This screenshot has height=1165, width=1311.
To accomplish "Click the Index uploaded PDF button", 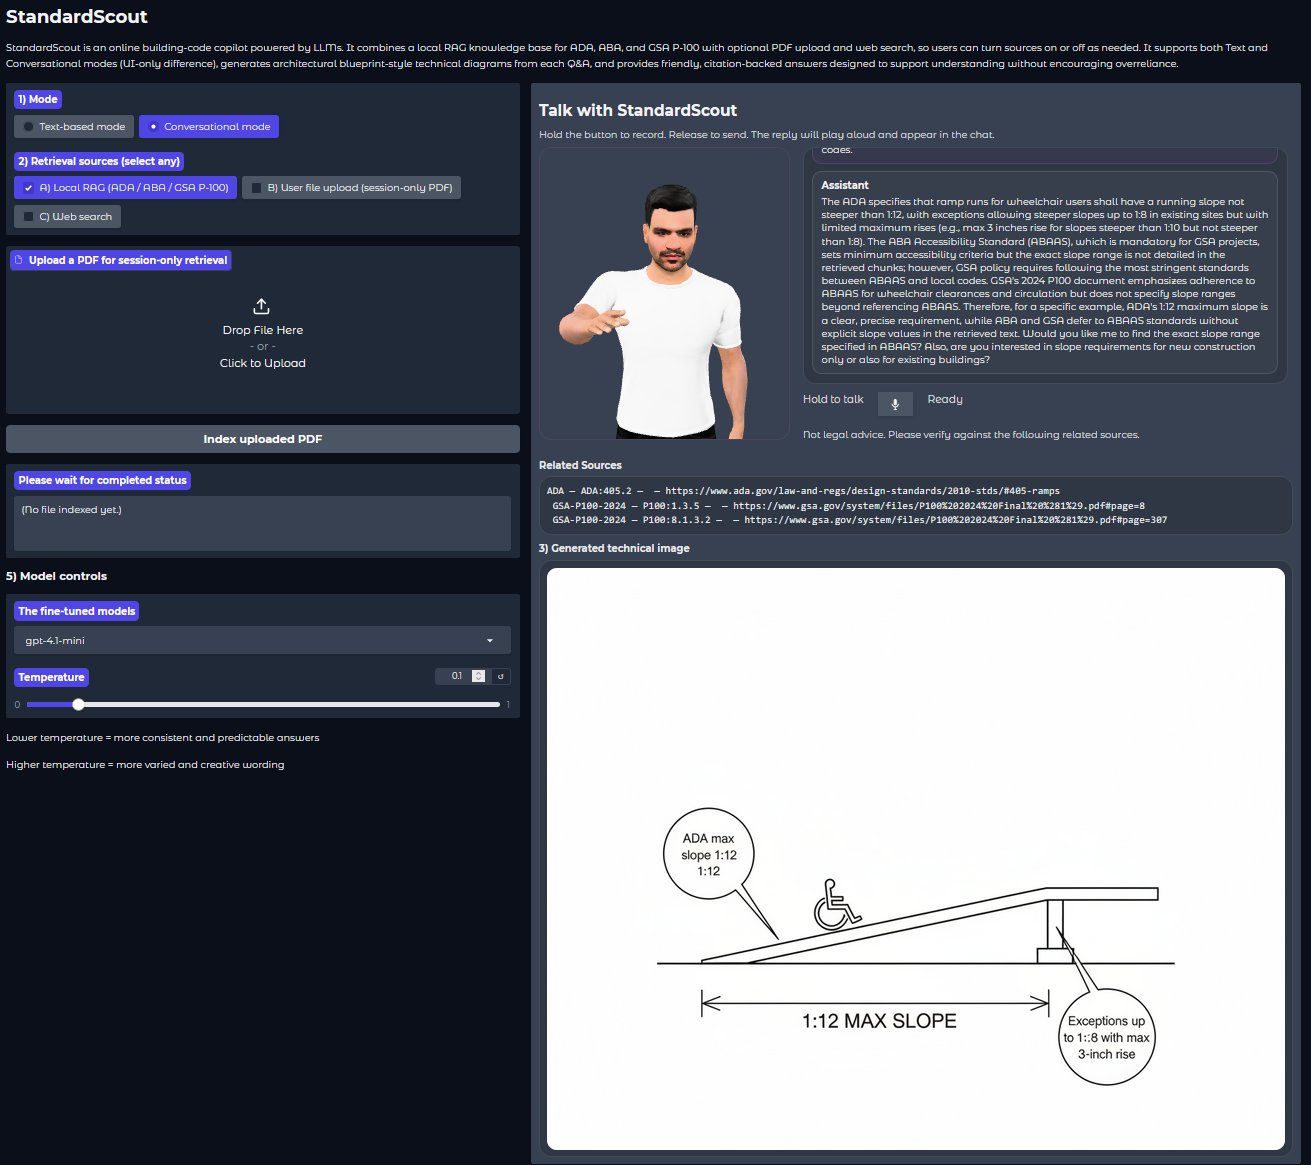I will (x=262, y=438).
